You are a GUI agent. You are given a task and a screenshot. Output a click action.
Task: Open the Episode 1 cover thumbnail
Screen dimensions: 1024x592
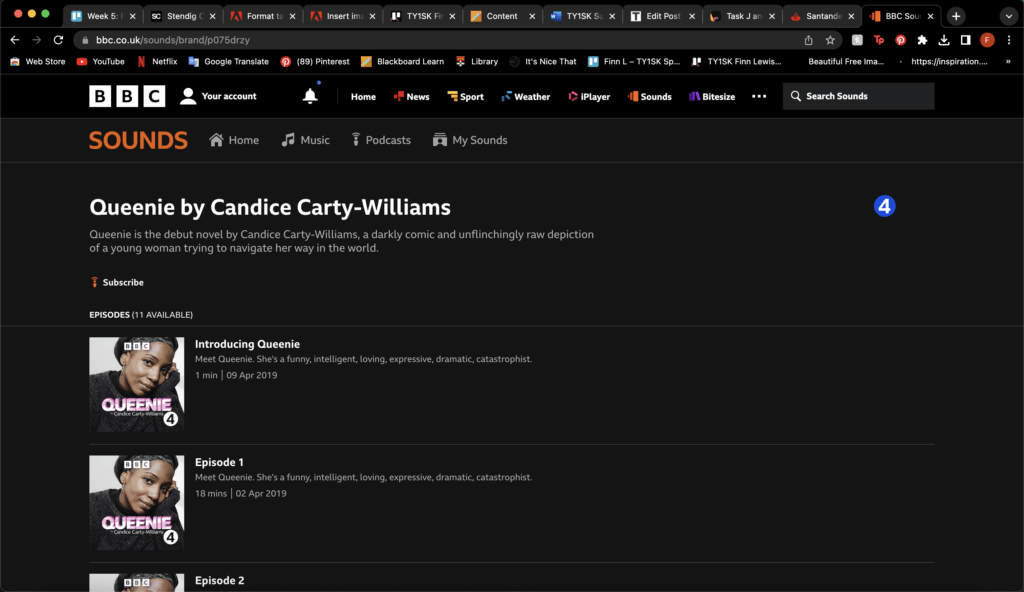tap(136, 502)
